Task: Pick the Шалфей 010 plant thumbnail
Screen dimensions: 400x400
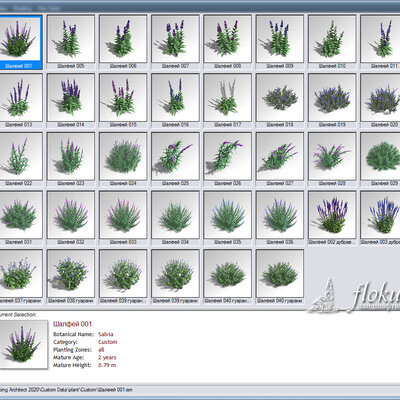Action: [332, 39]
